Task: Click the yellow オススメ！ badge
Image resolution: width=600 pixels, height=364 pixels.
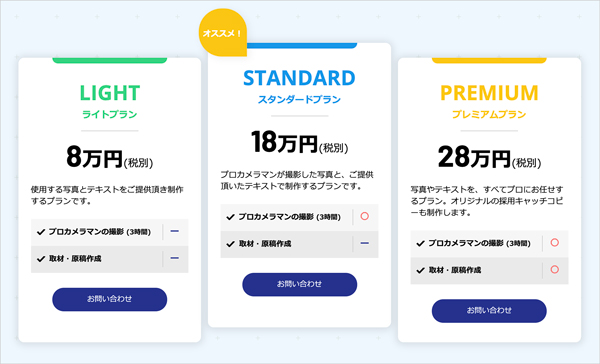Action: (x=223, y=33)
